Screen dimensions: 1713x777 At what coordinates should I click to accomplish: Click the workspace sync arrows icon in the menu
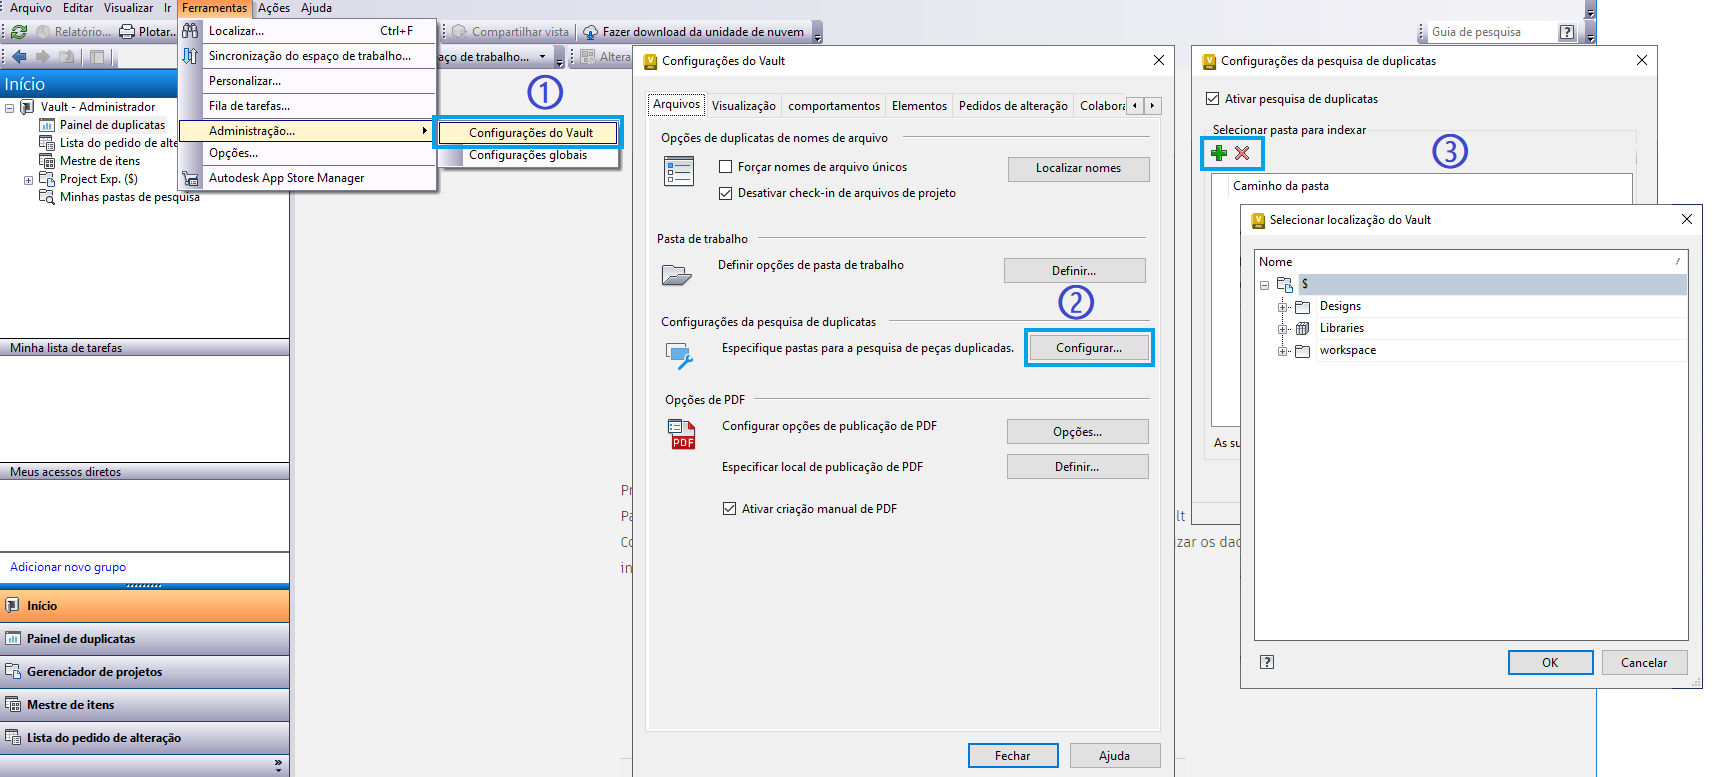click(190, 56)
